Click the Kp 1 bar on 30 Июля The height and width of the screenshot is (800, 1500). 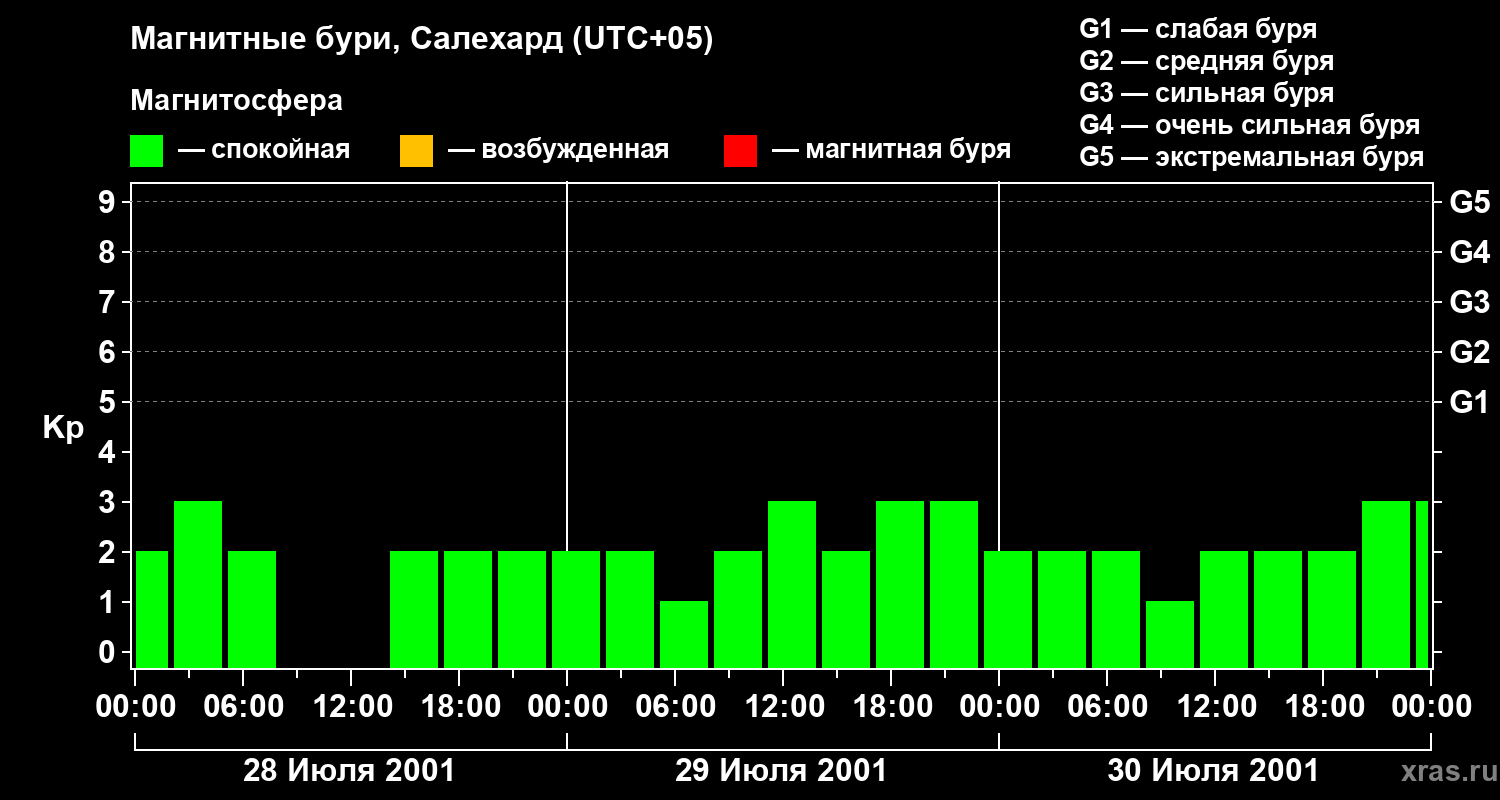1170,634
